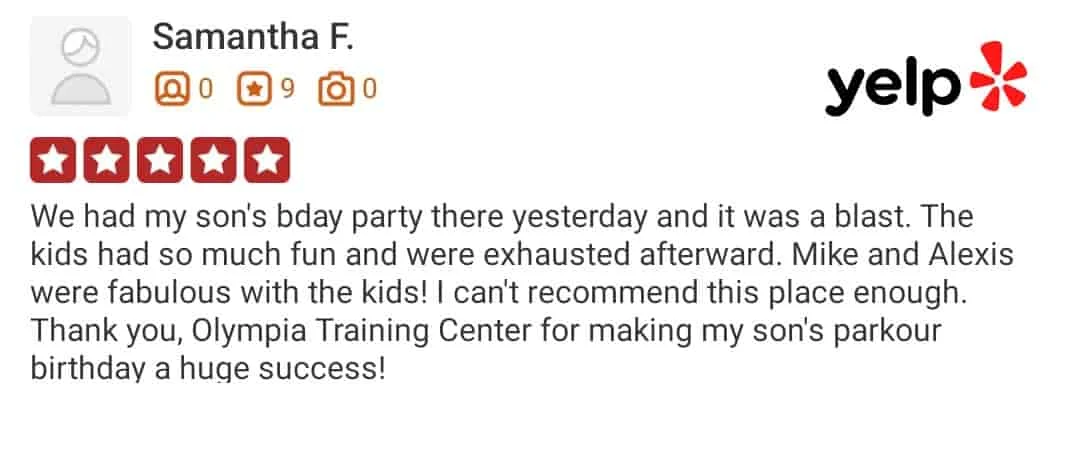Image resolution: width=1071 pixels, height=468 pixels.
Task: Click the yelp wordmark text
Action: point(893,87)
